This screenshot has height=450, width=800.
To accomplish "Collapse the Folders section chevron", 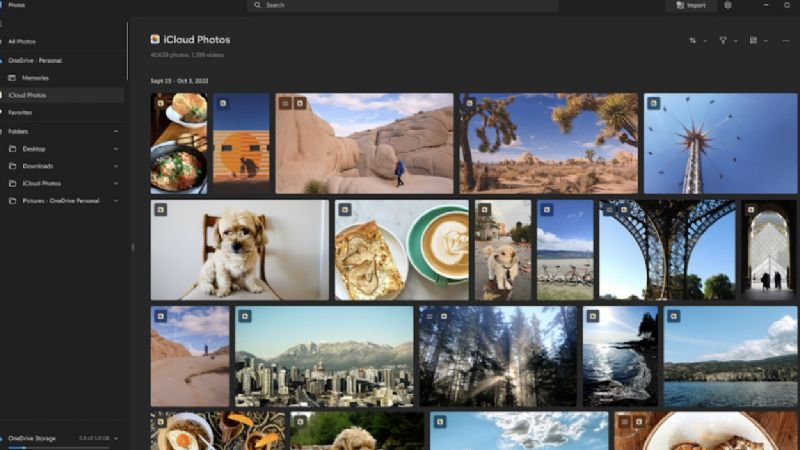I will 115,131.
